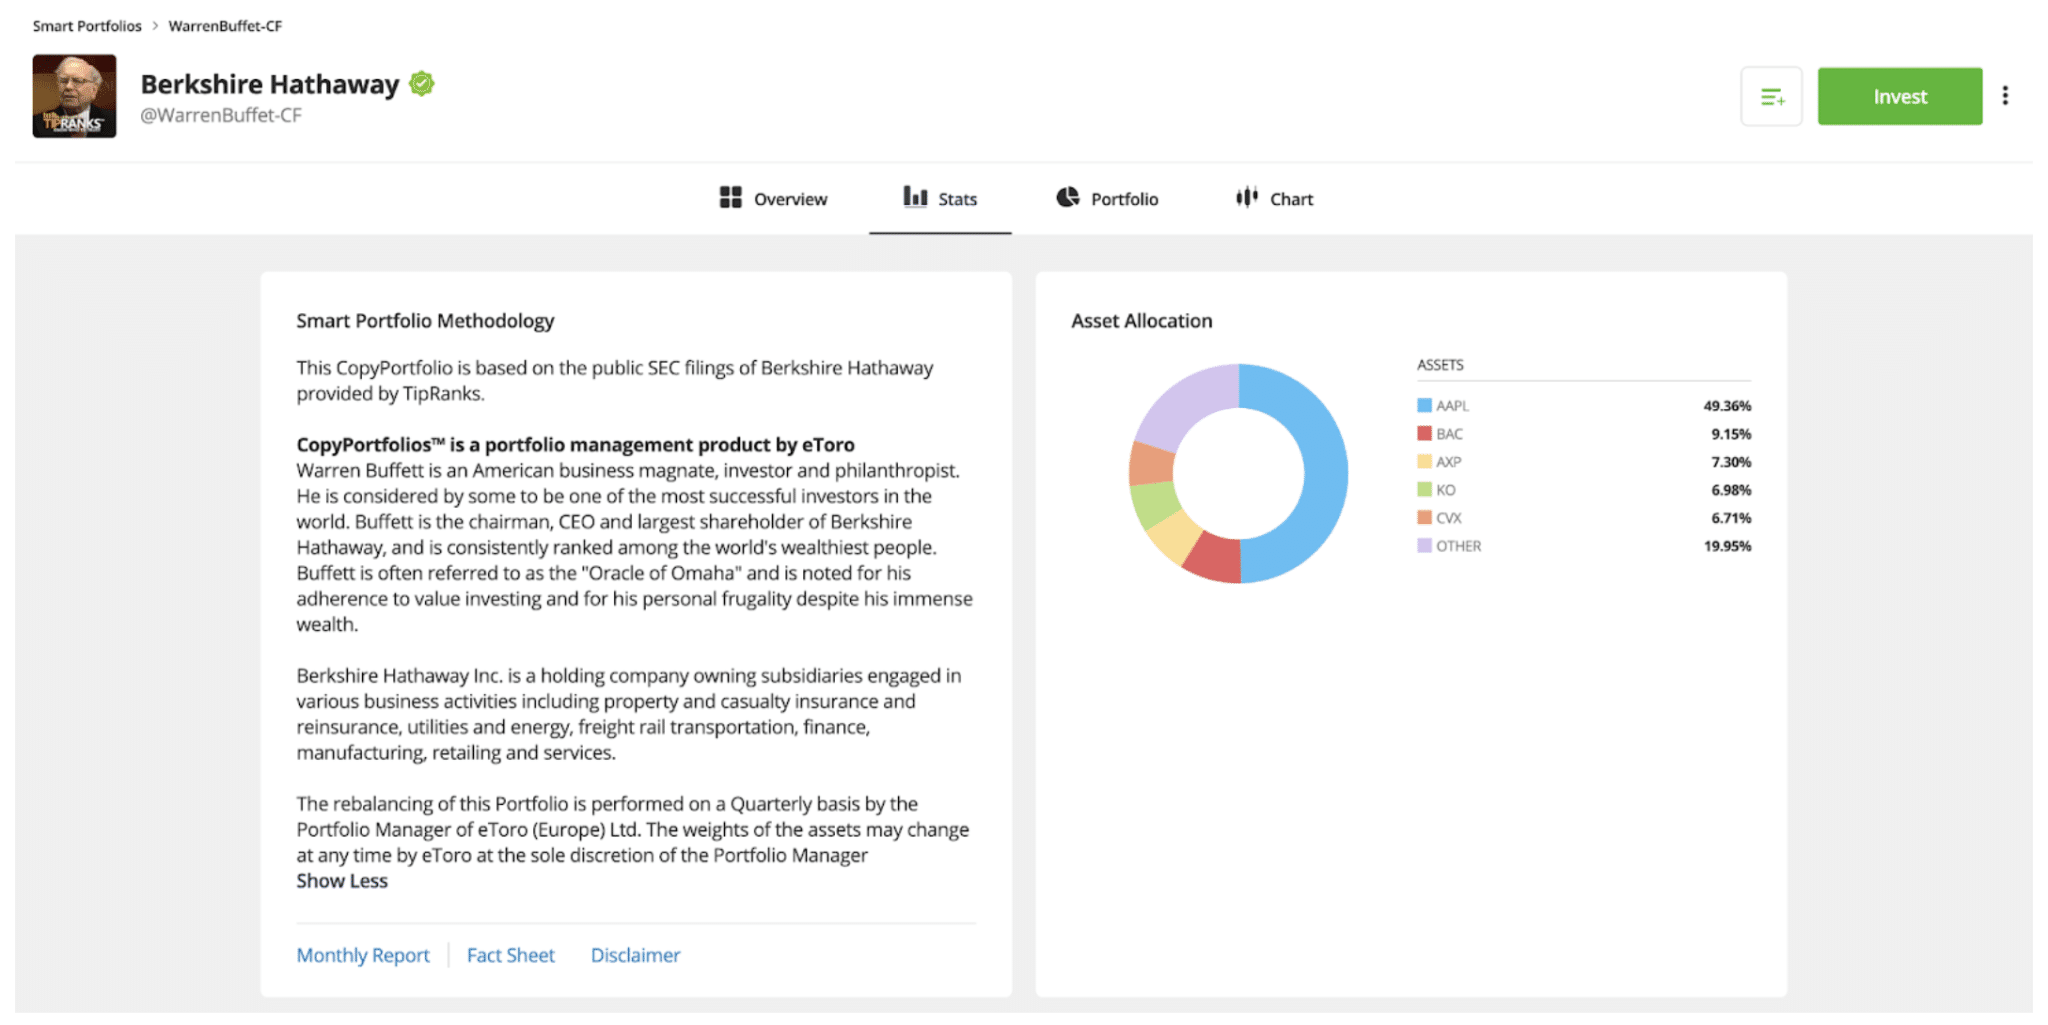
Task: Click the Chart candlestick icon
Action: (1247, 197)
